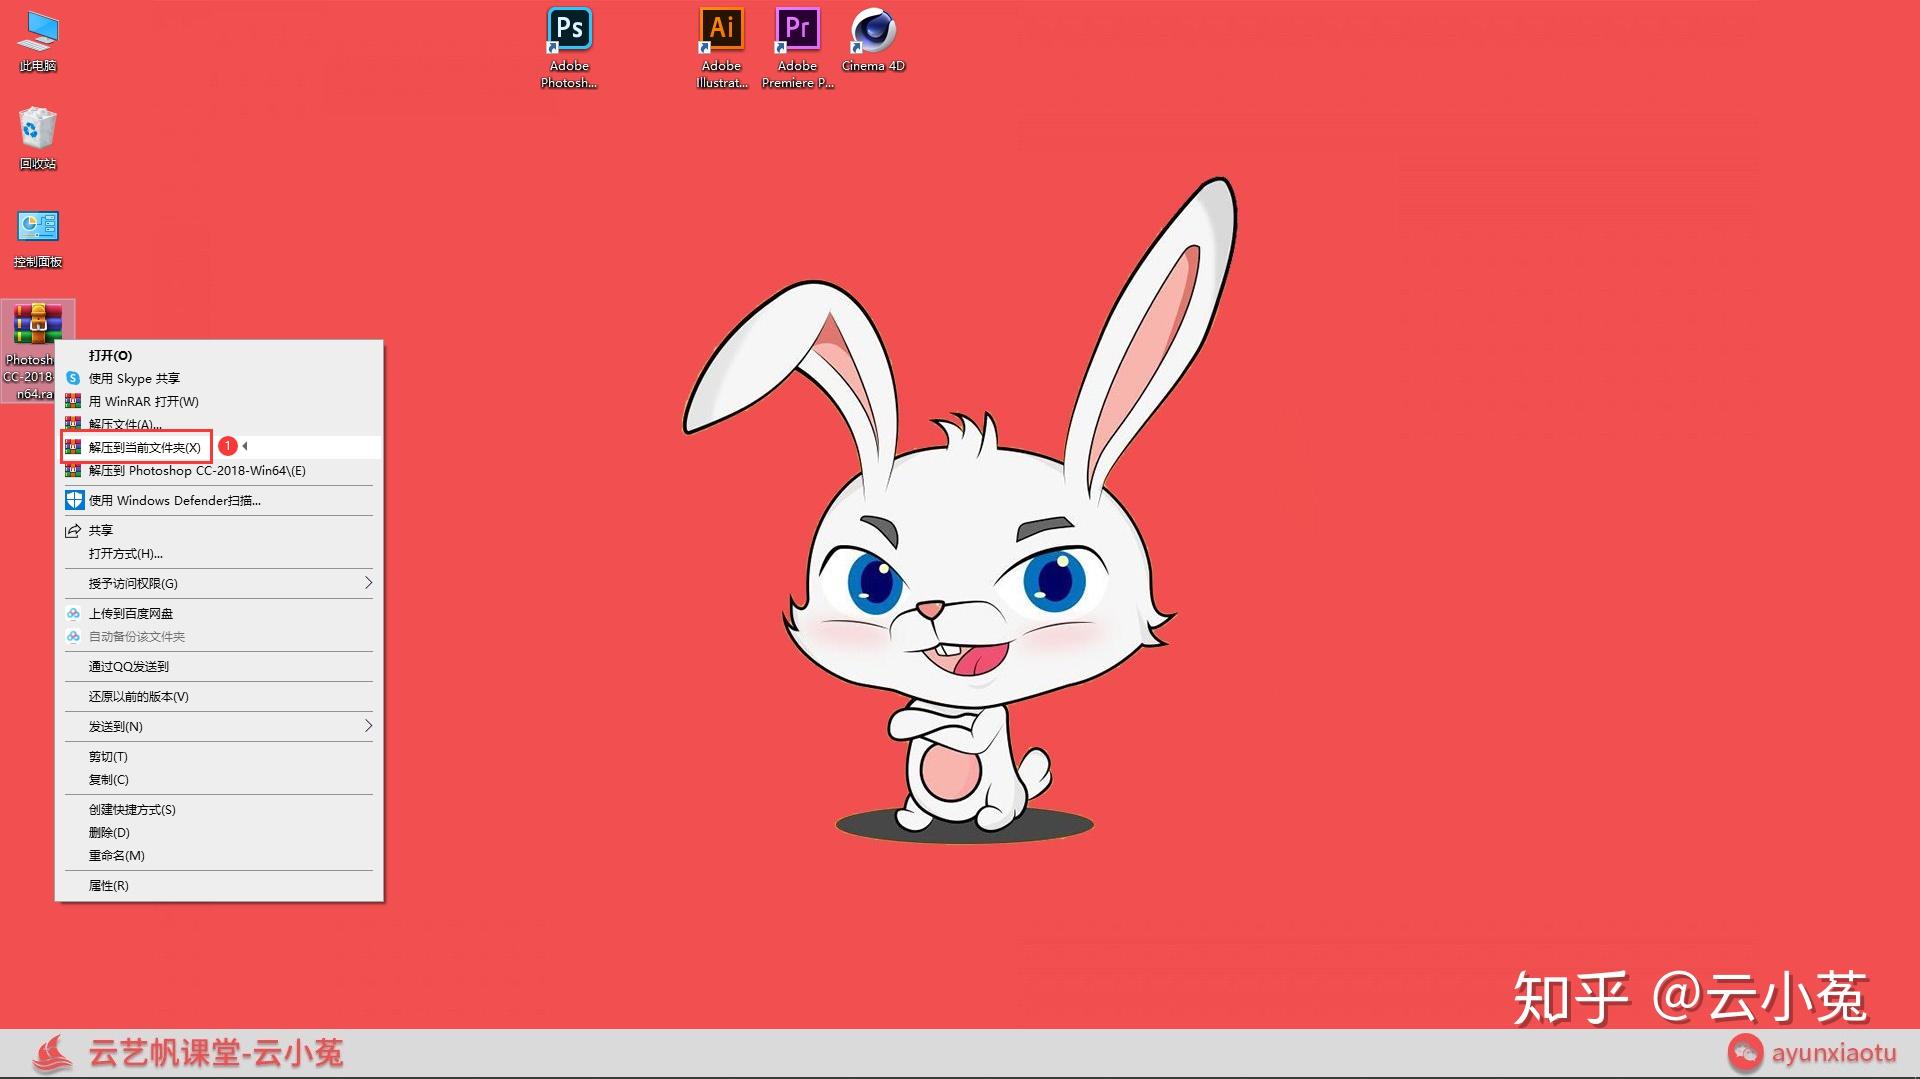The height and width of the screenshot is (1079, 1920).
Task: Choose 使用 Windows Defender扫描...
Action: point(219,500)
